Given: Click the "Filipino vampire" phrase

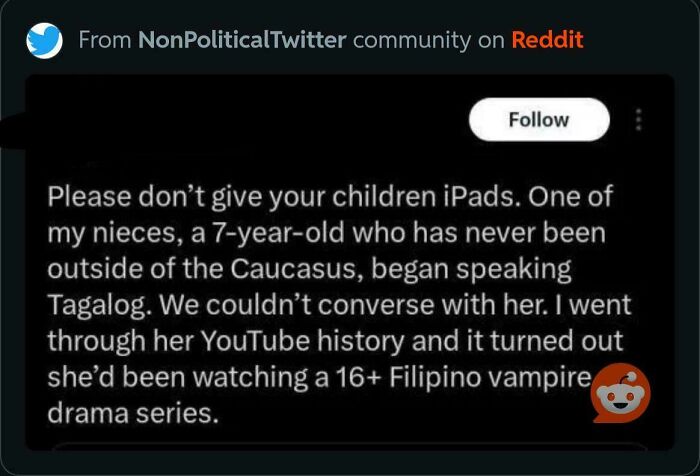Looking at the screenshot, I should point(490,378).
